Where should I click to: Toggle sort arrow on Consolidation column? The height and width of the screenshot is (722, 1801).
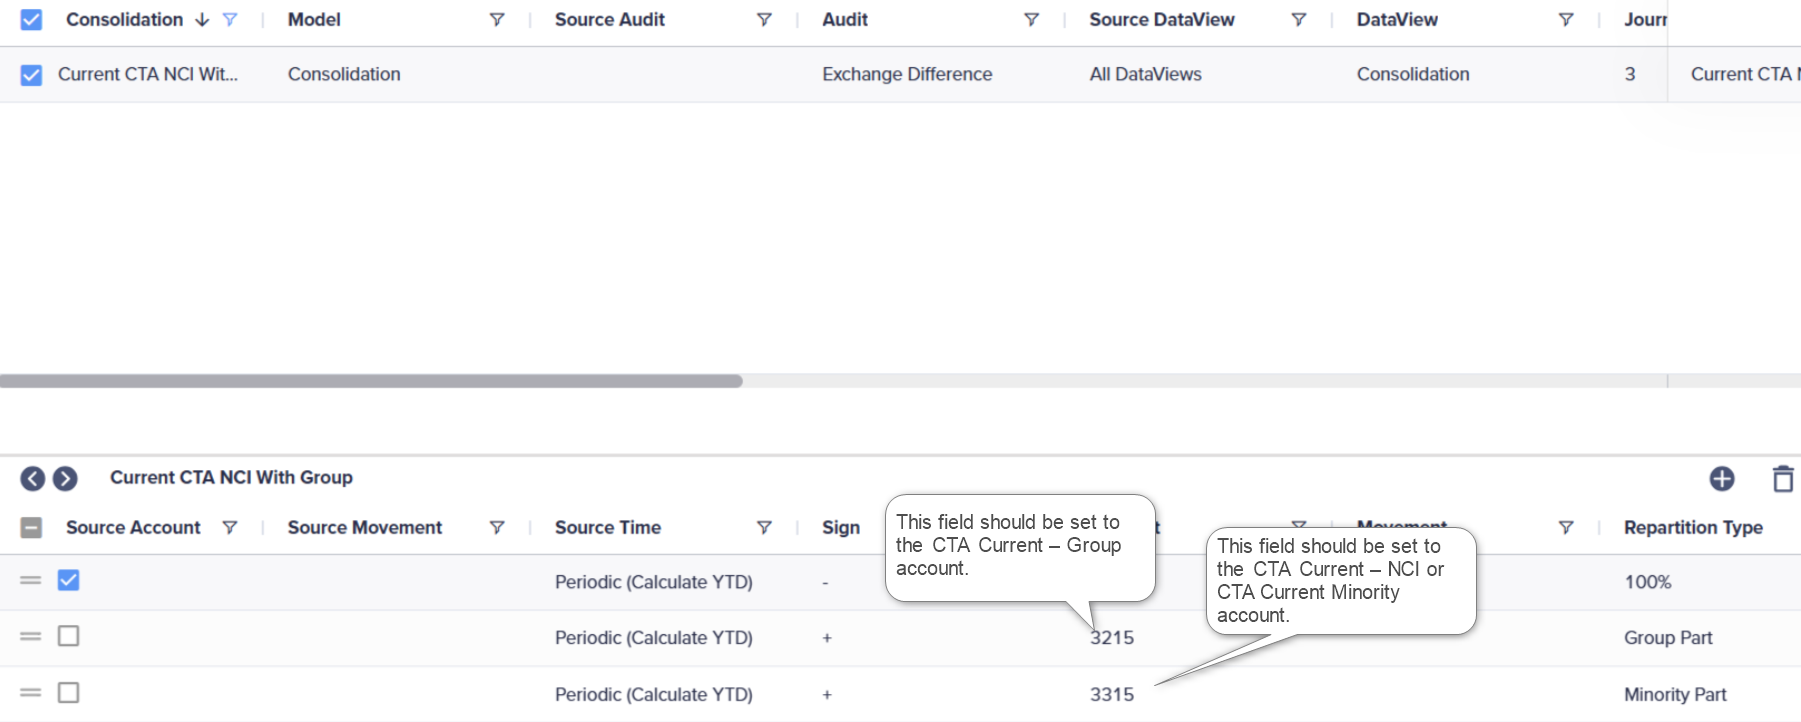(x=202, y=20)
